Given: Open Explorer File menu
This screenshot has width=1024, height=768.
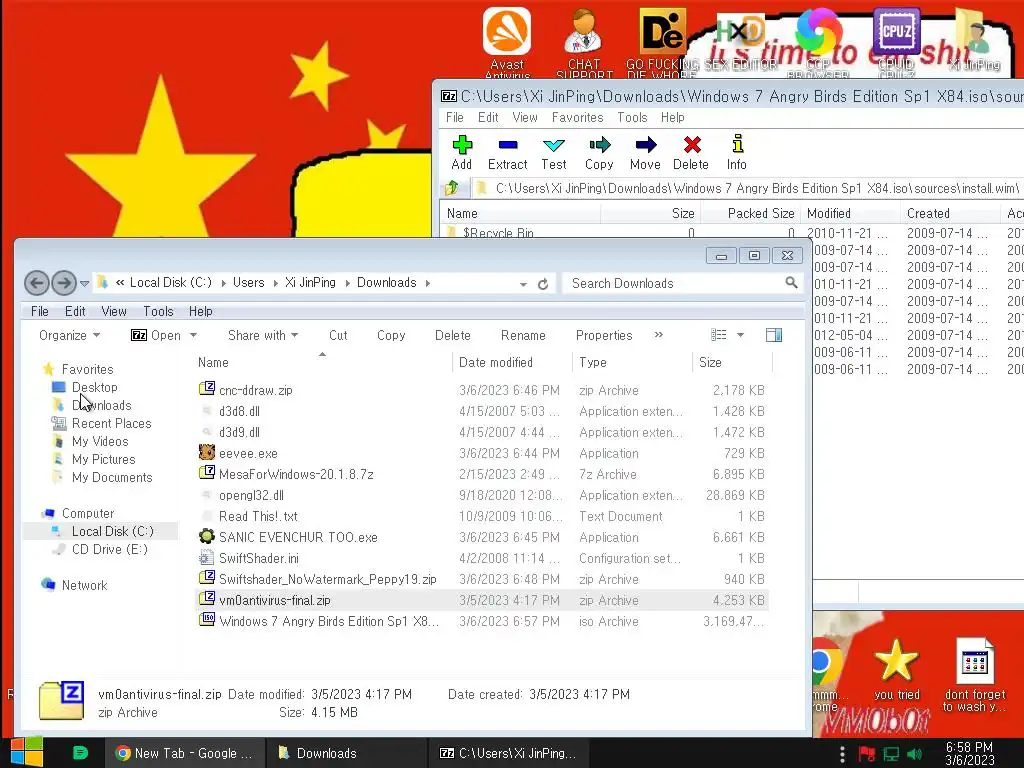Looking at the screenshot, I should (x=40, y=312).
